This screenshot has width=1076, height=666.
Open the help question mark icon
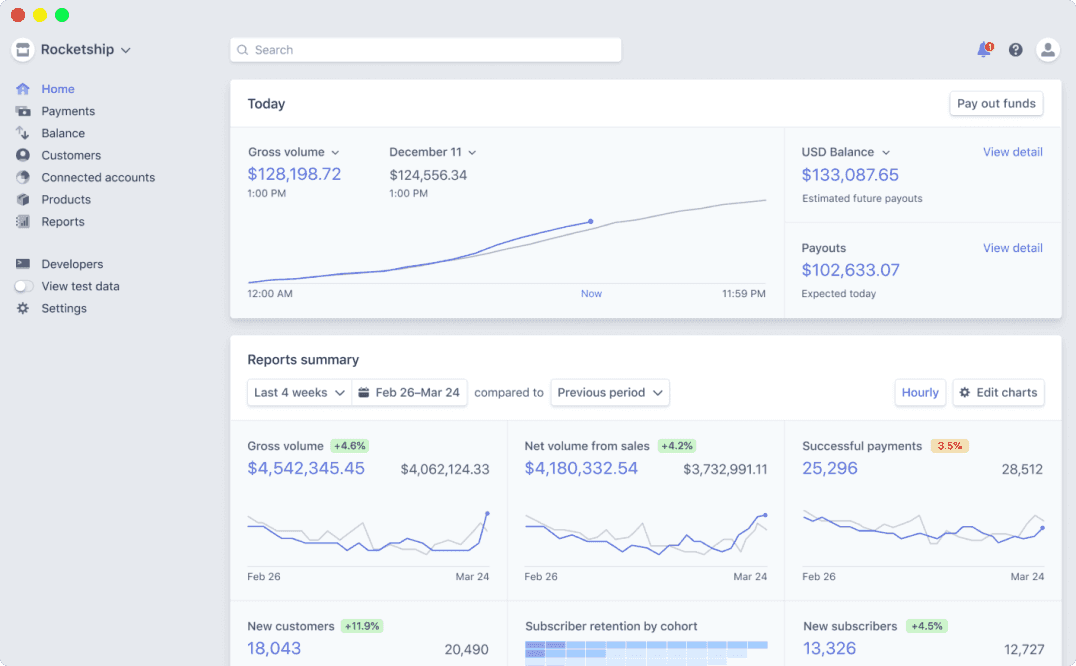point(1016,50)
